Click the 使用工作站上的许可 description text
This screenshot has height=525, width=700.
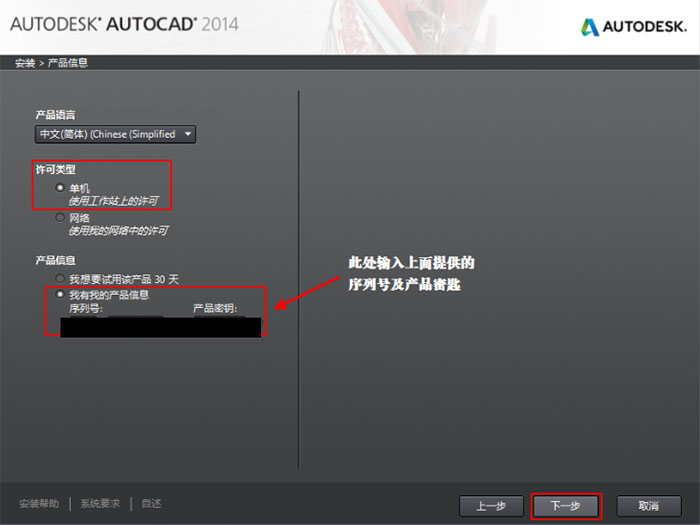click(x=113, y=201)
